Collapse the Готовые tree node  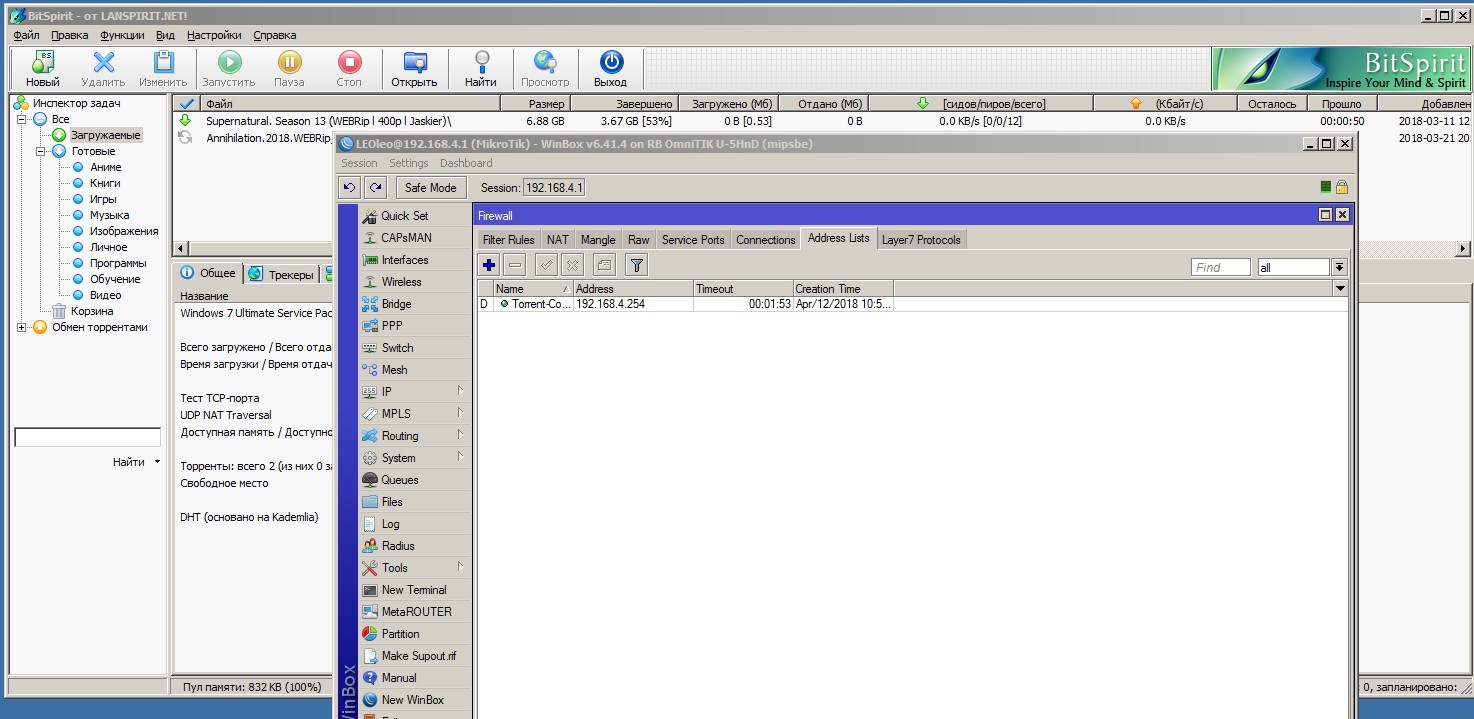tap(41, 151)
